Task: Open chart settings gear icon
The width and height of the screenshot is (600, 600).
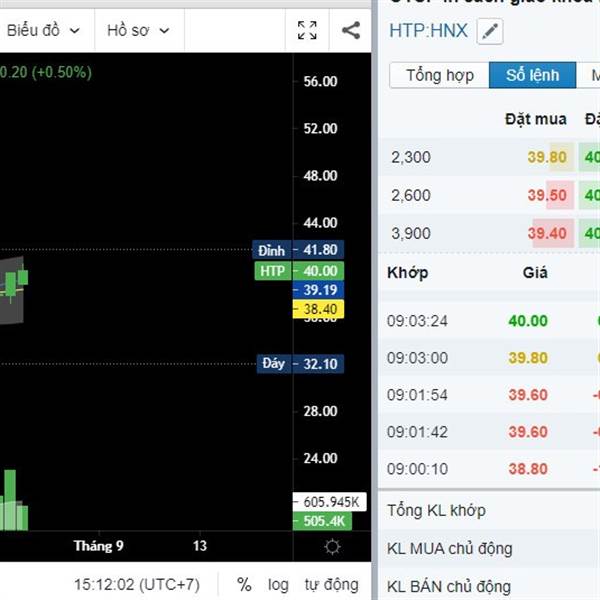Action: [x=332, y=546]
